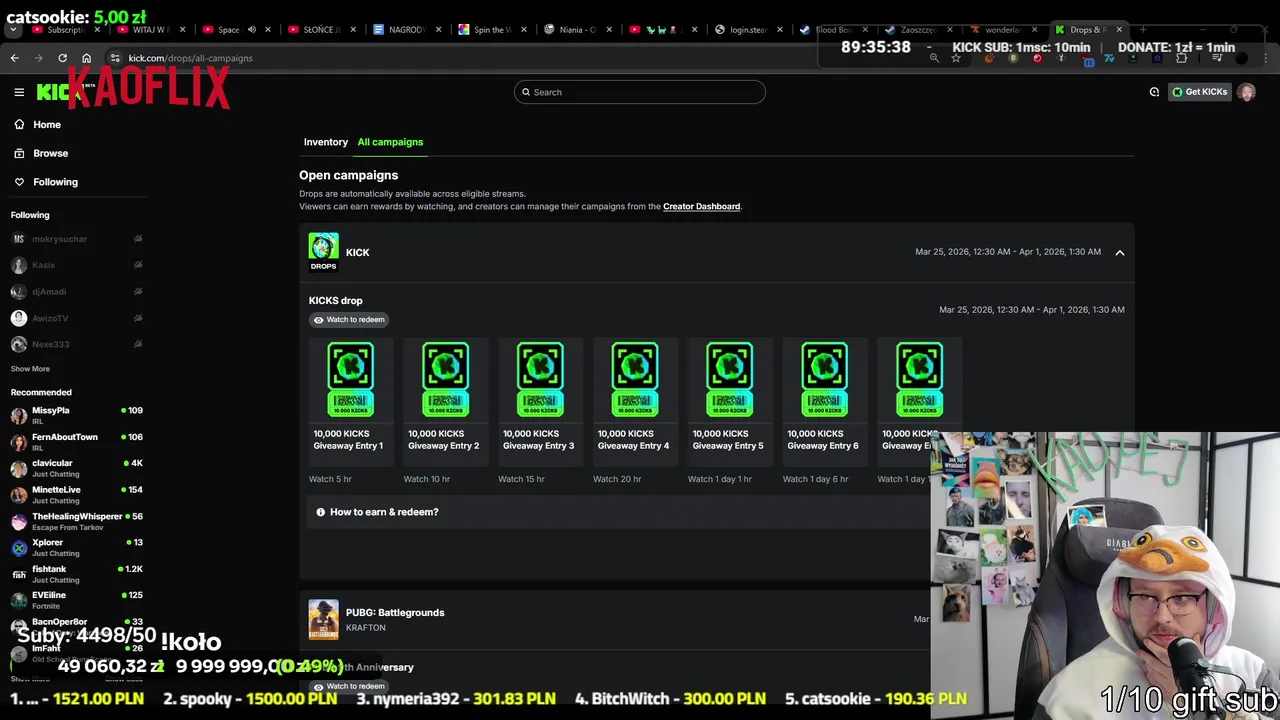This screenshot has height=720, width=1280.
Task: Open MinetteLive recommended channel
Action: coord(76,495)
